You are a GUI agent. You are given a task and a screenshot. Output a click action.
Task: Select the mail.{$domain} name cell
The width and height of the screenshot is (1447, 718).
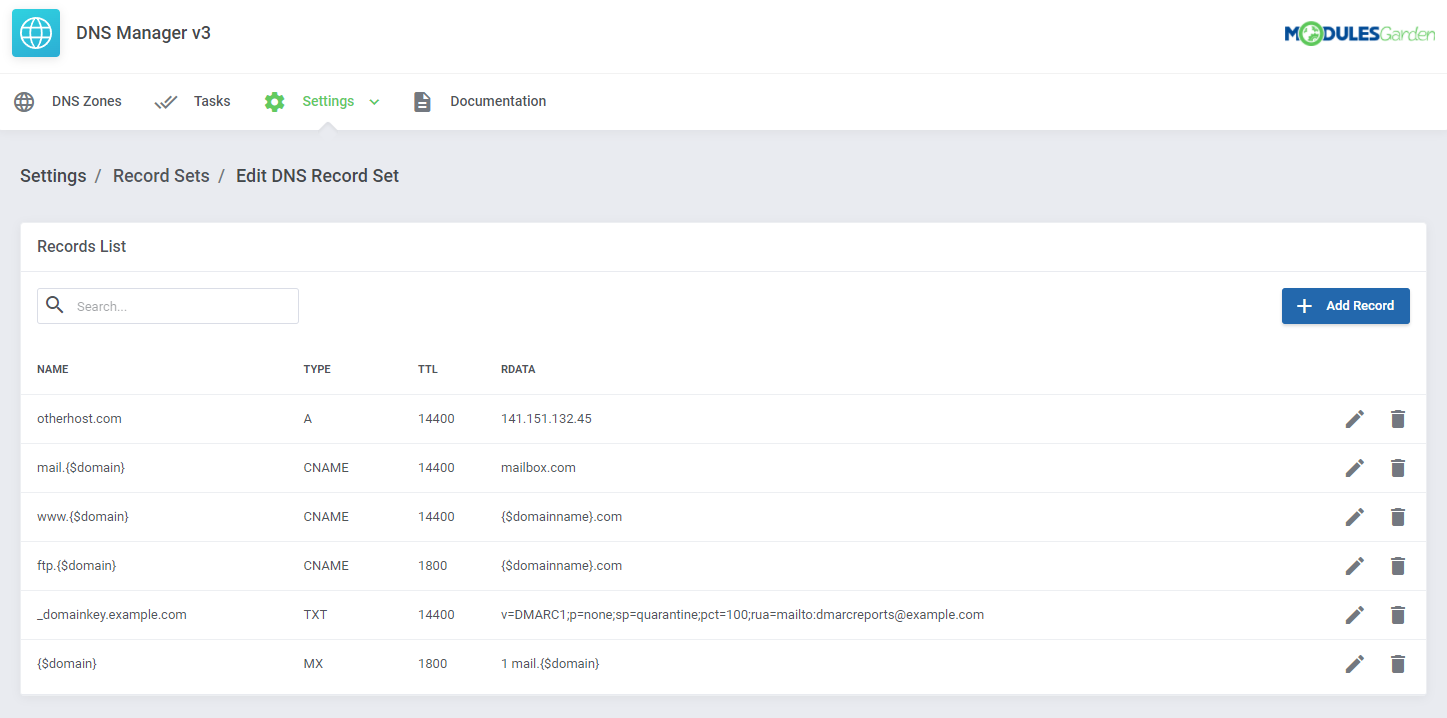(81, 468)
